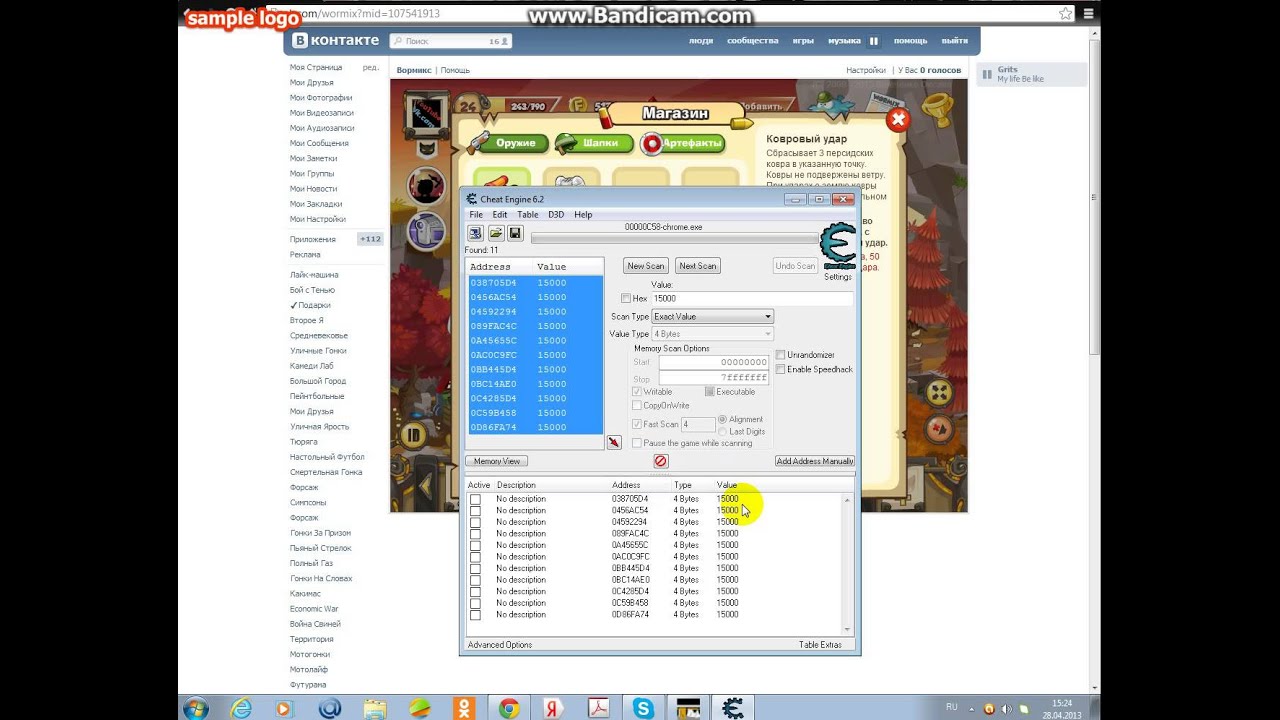Open the Windows Start orb
The width and height of the screenshot is (1280, 720).
coord(195,708)
